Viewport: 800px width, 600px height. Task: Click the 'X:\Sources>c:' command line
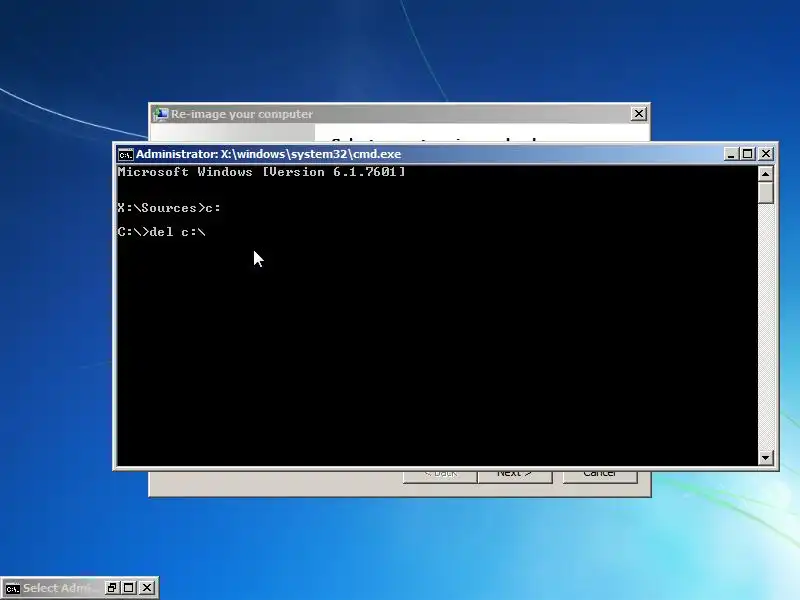pos(169,208)
